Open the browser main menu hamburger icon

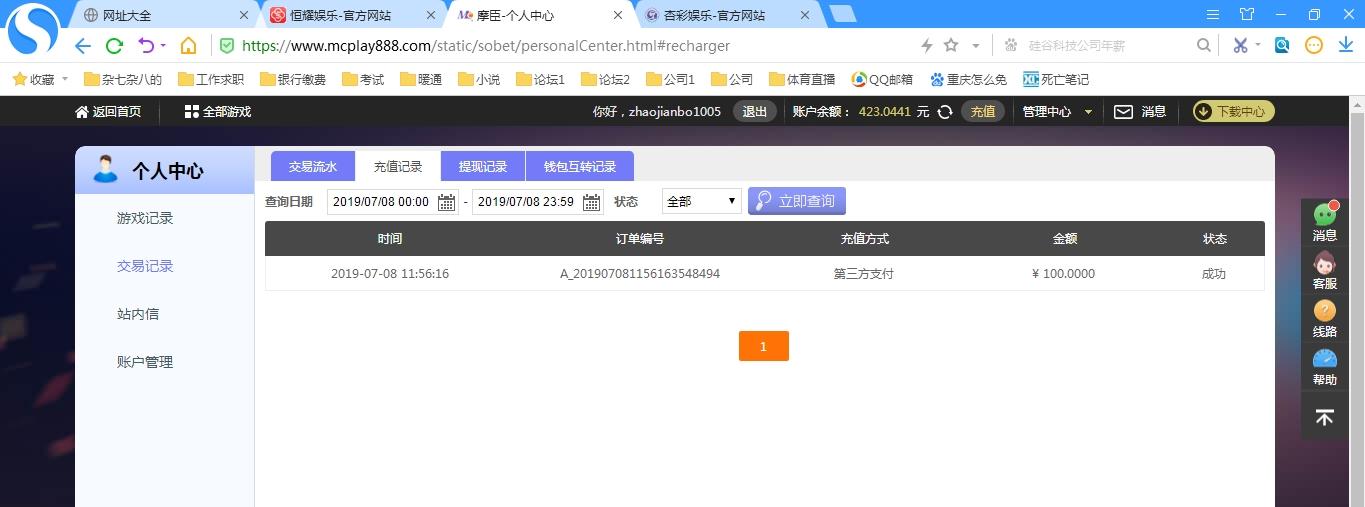click(1213, 15)
